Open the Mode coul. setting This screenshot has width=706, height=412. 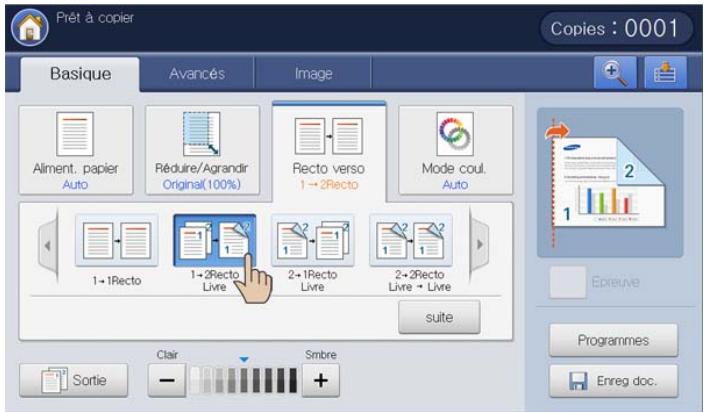[x=455, y=150]
